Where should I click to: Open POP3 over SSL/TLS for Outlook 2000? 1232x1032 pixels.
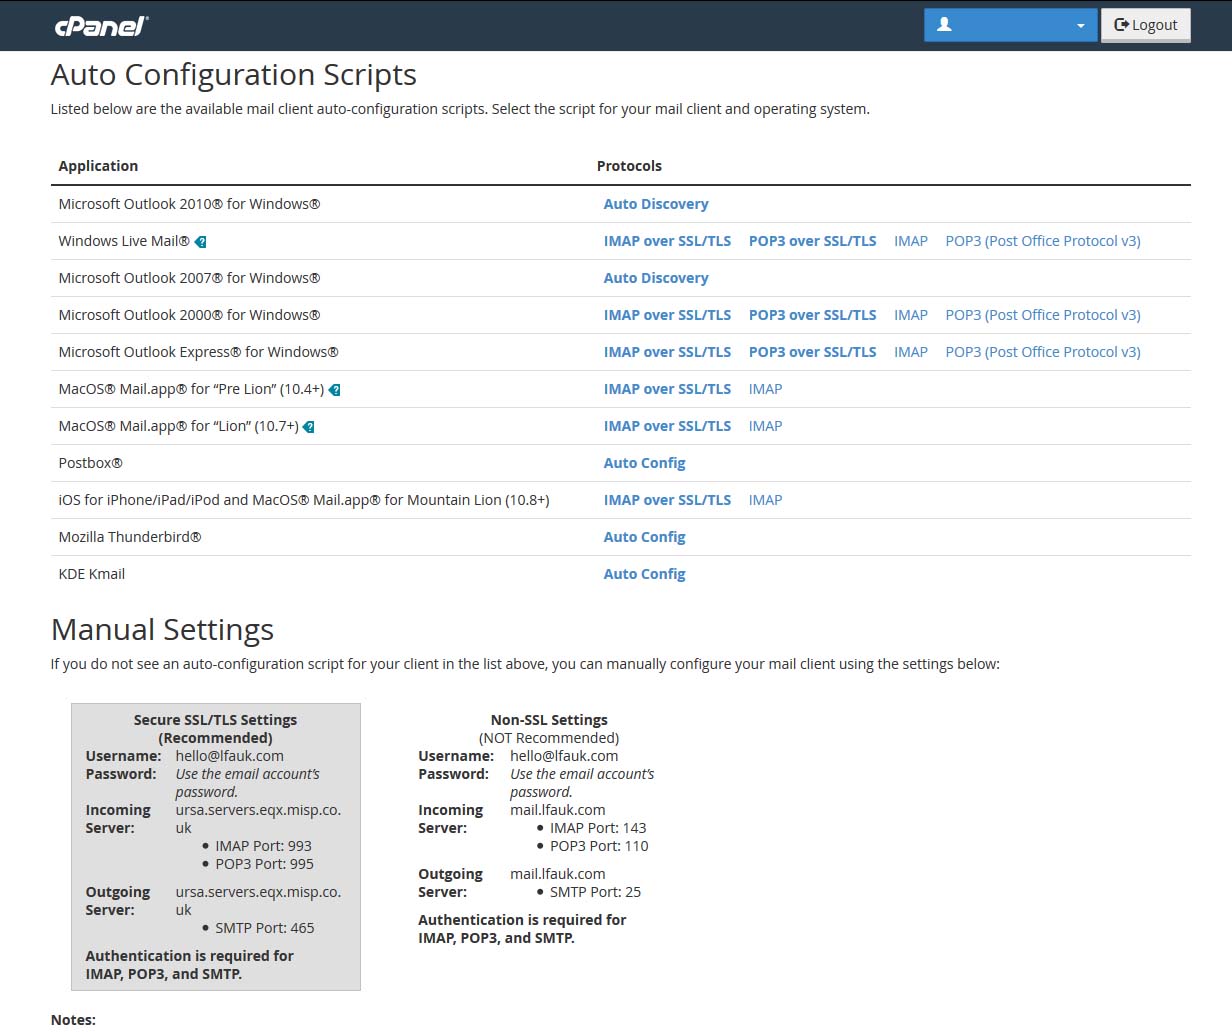812,314
